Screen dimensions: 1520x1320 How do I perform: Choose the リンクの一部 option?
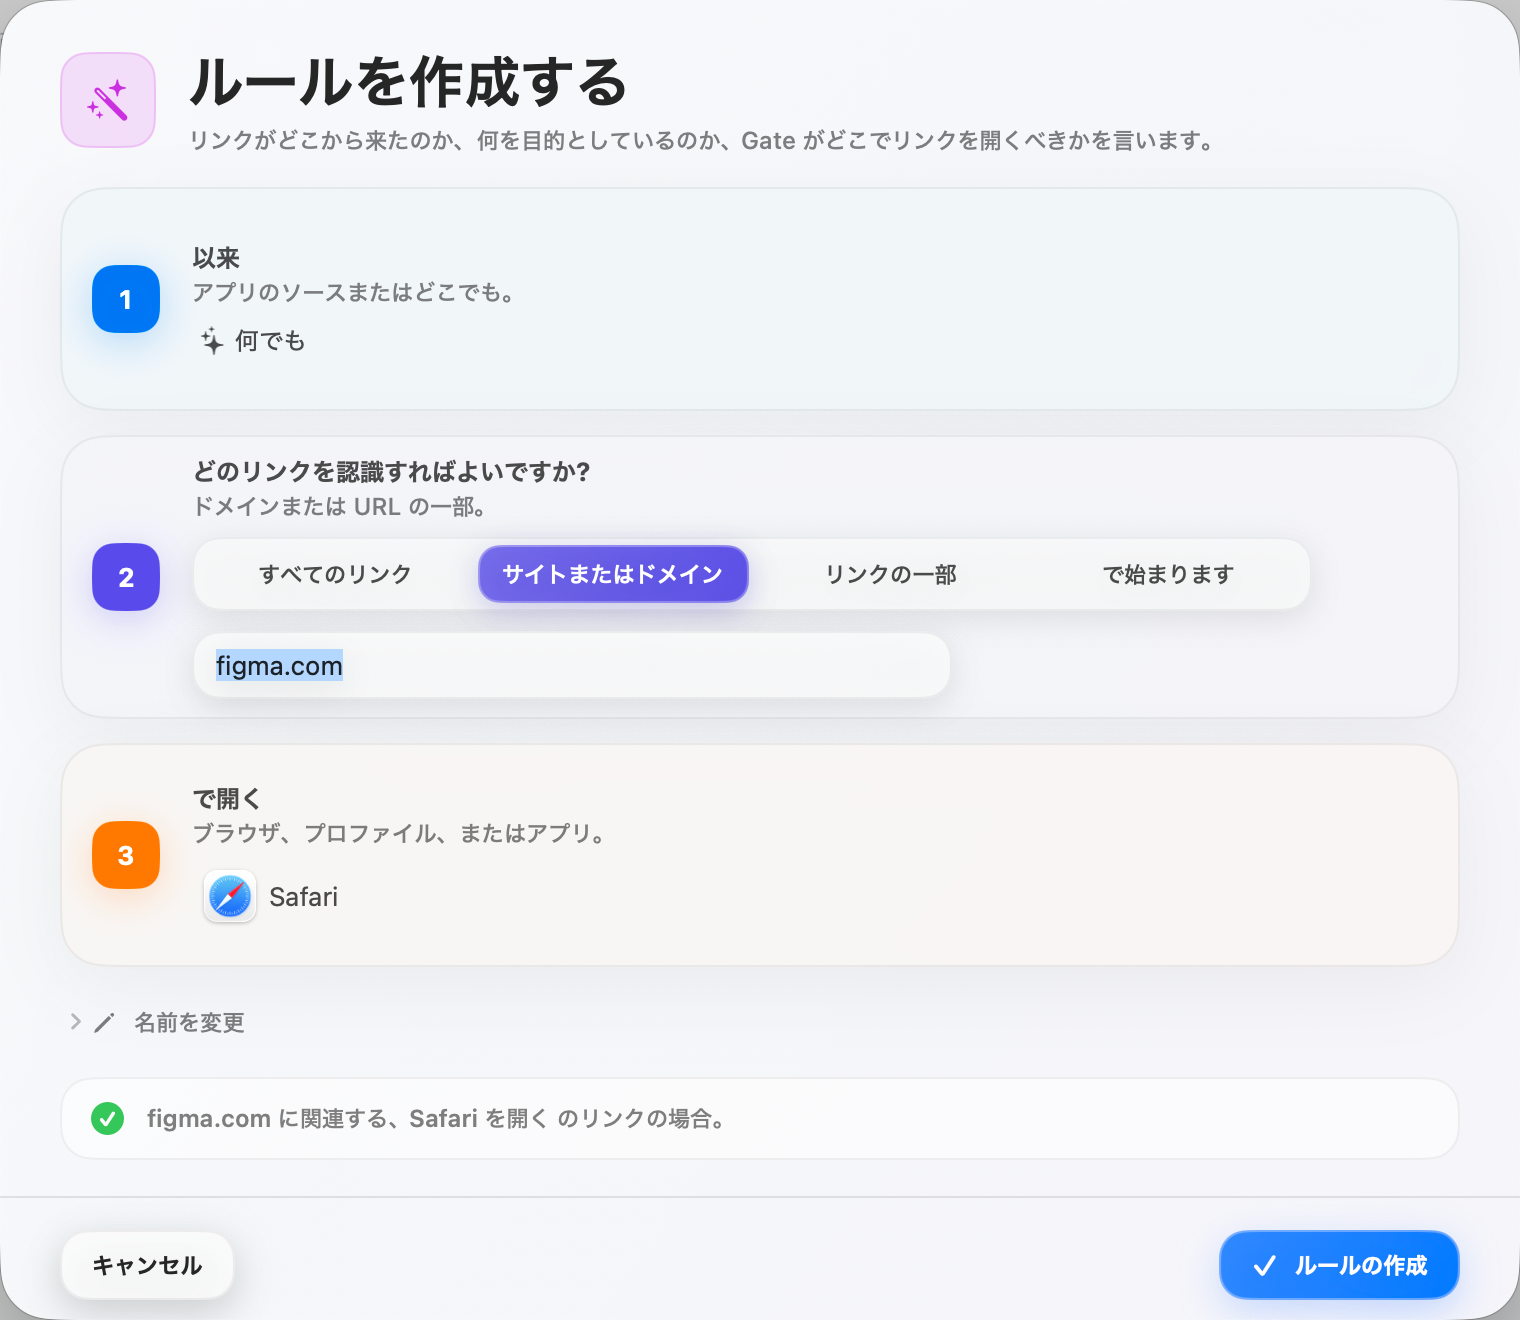891,574
